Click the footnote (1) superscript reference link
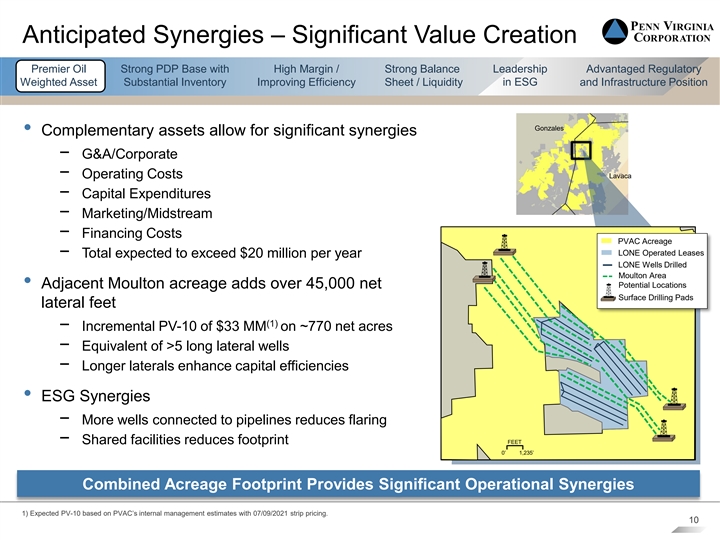Image resolution: width=720 pixels, height=540 pixels. click(x=272, y=323)
